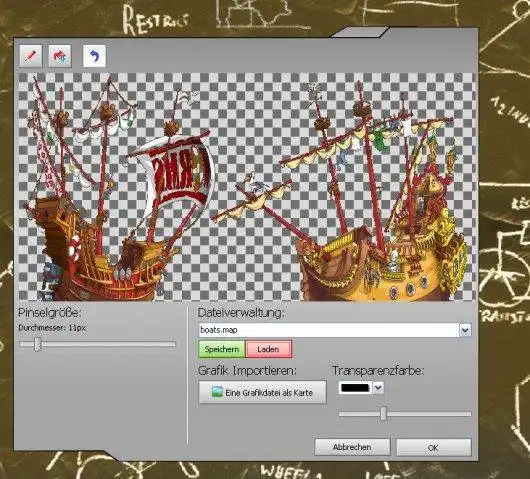Select the red pencil draw tool
The image size is (530, 479).
click(x=31, y=56)
